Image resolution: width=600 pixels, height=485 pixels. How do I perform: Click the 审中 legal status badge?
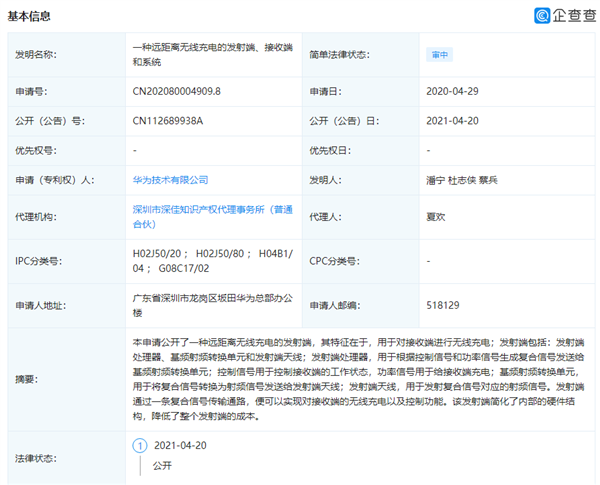click(437, 55)
